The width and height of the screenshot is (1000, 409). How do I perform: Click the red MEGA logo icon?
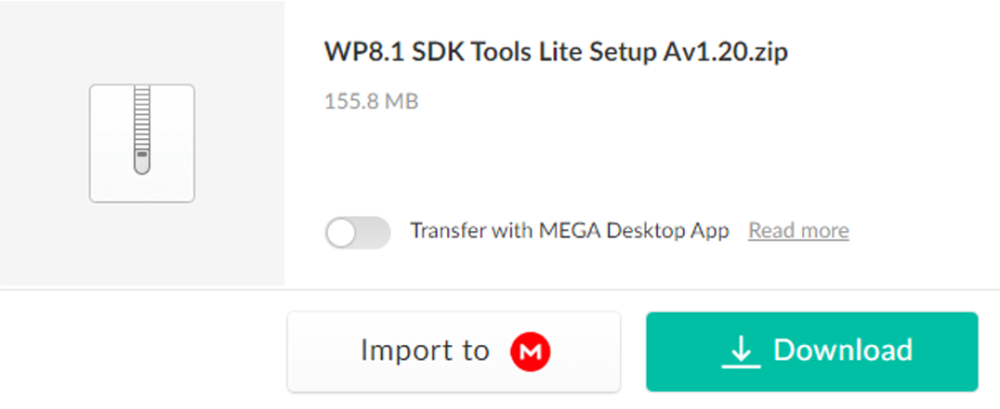(530, 351)
